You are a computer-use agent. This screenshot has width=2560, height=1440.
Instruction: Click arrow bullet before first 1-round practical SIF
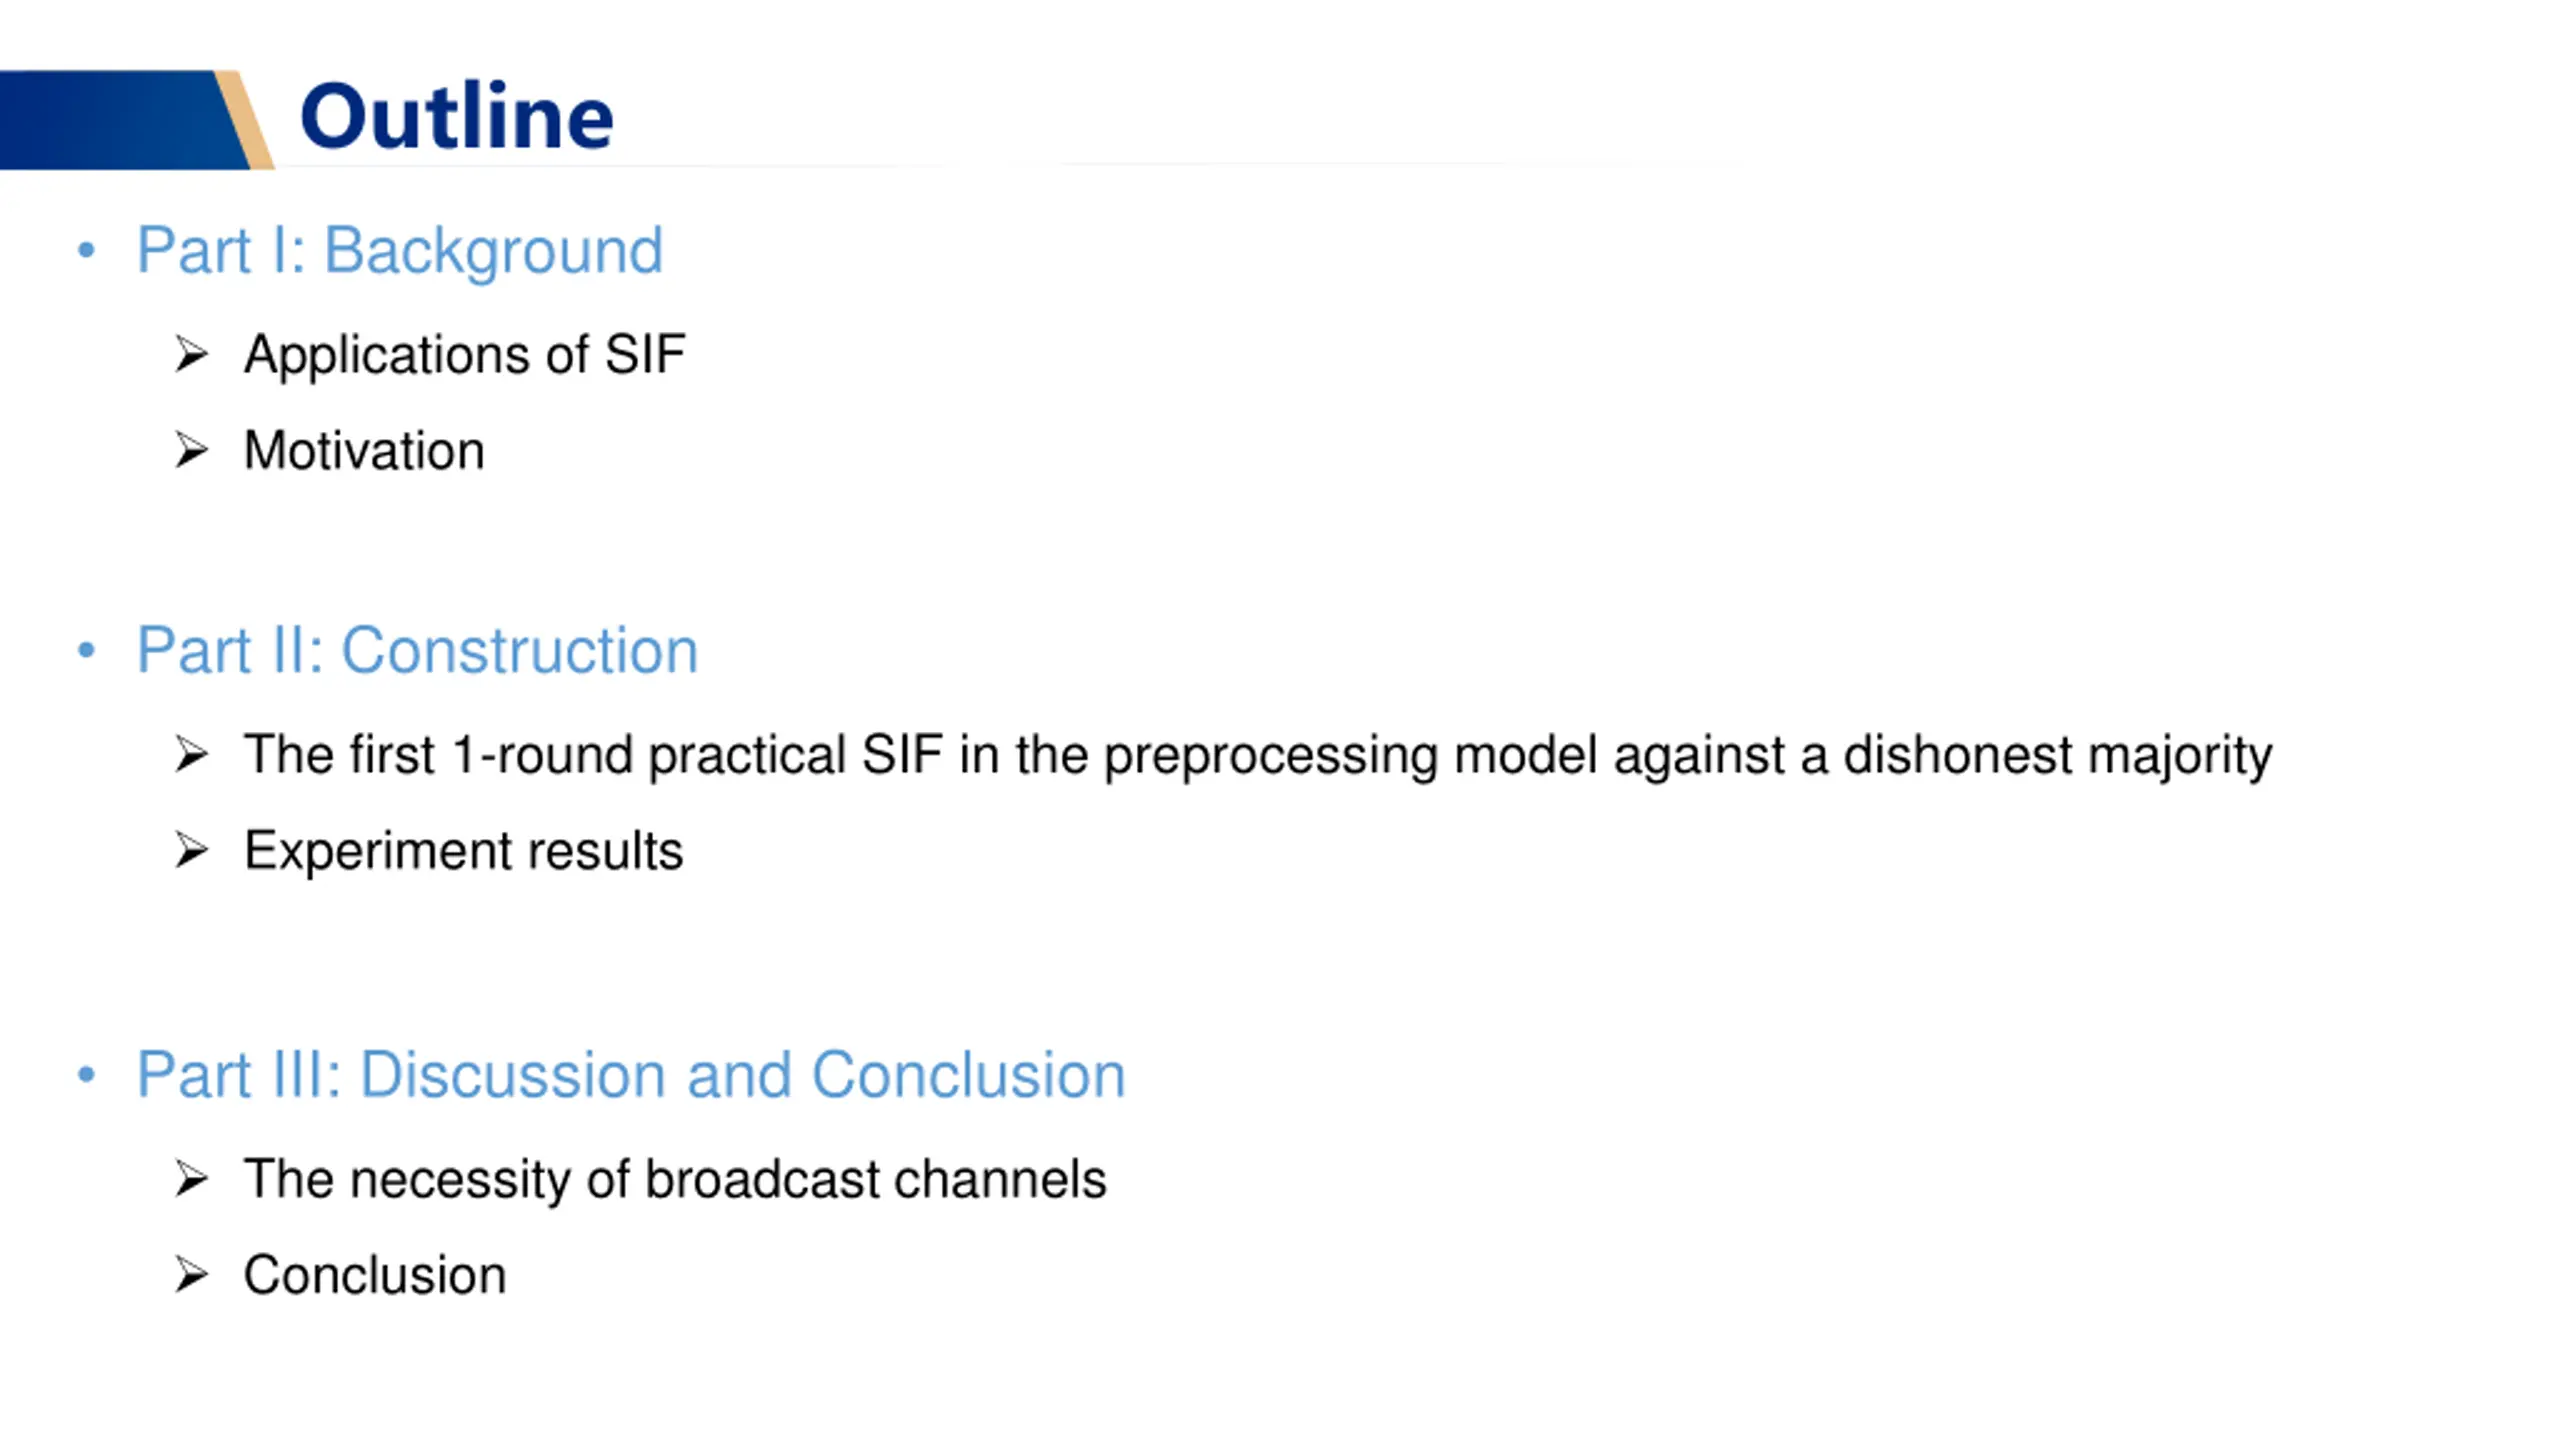(x=191, y=754)
